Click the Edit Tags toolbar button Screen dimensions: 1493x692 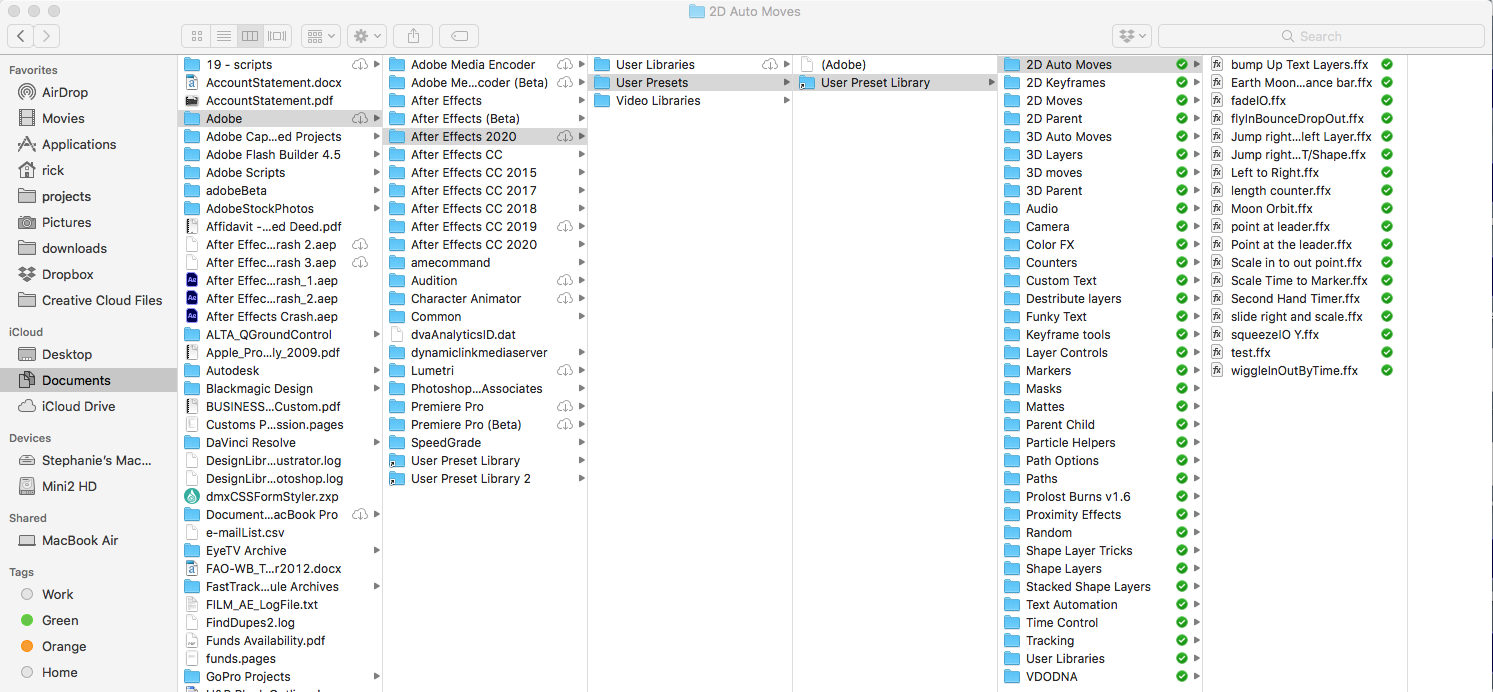click(x=458, y=36)
